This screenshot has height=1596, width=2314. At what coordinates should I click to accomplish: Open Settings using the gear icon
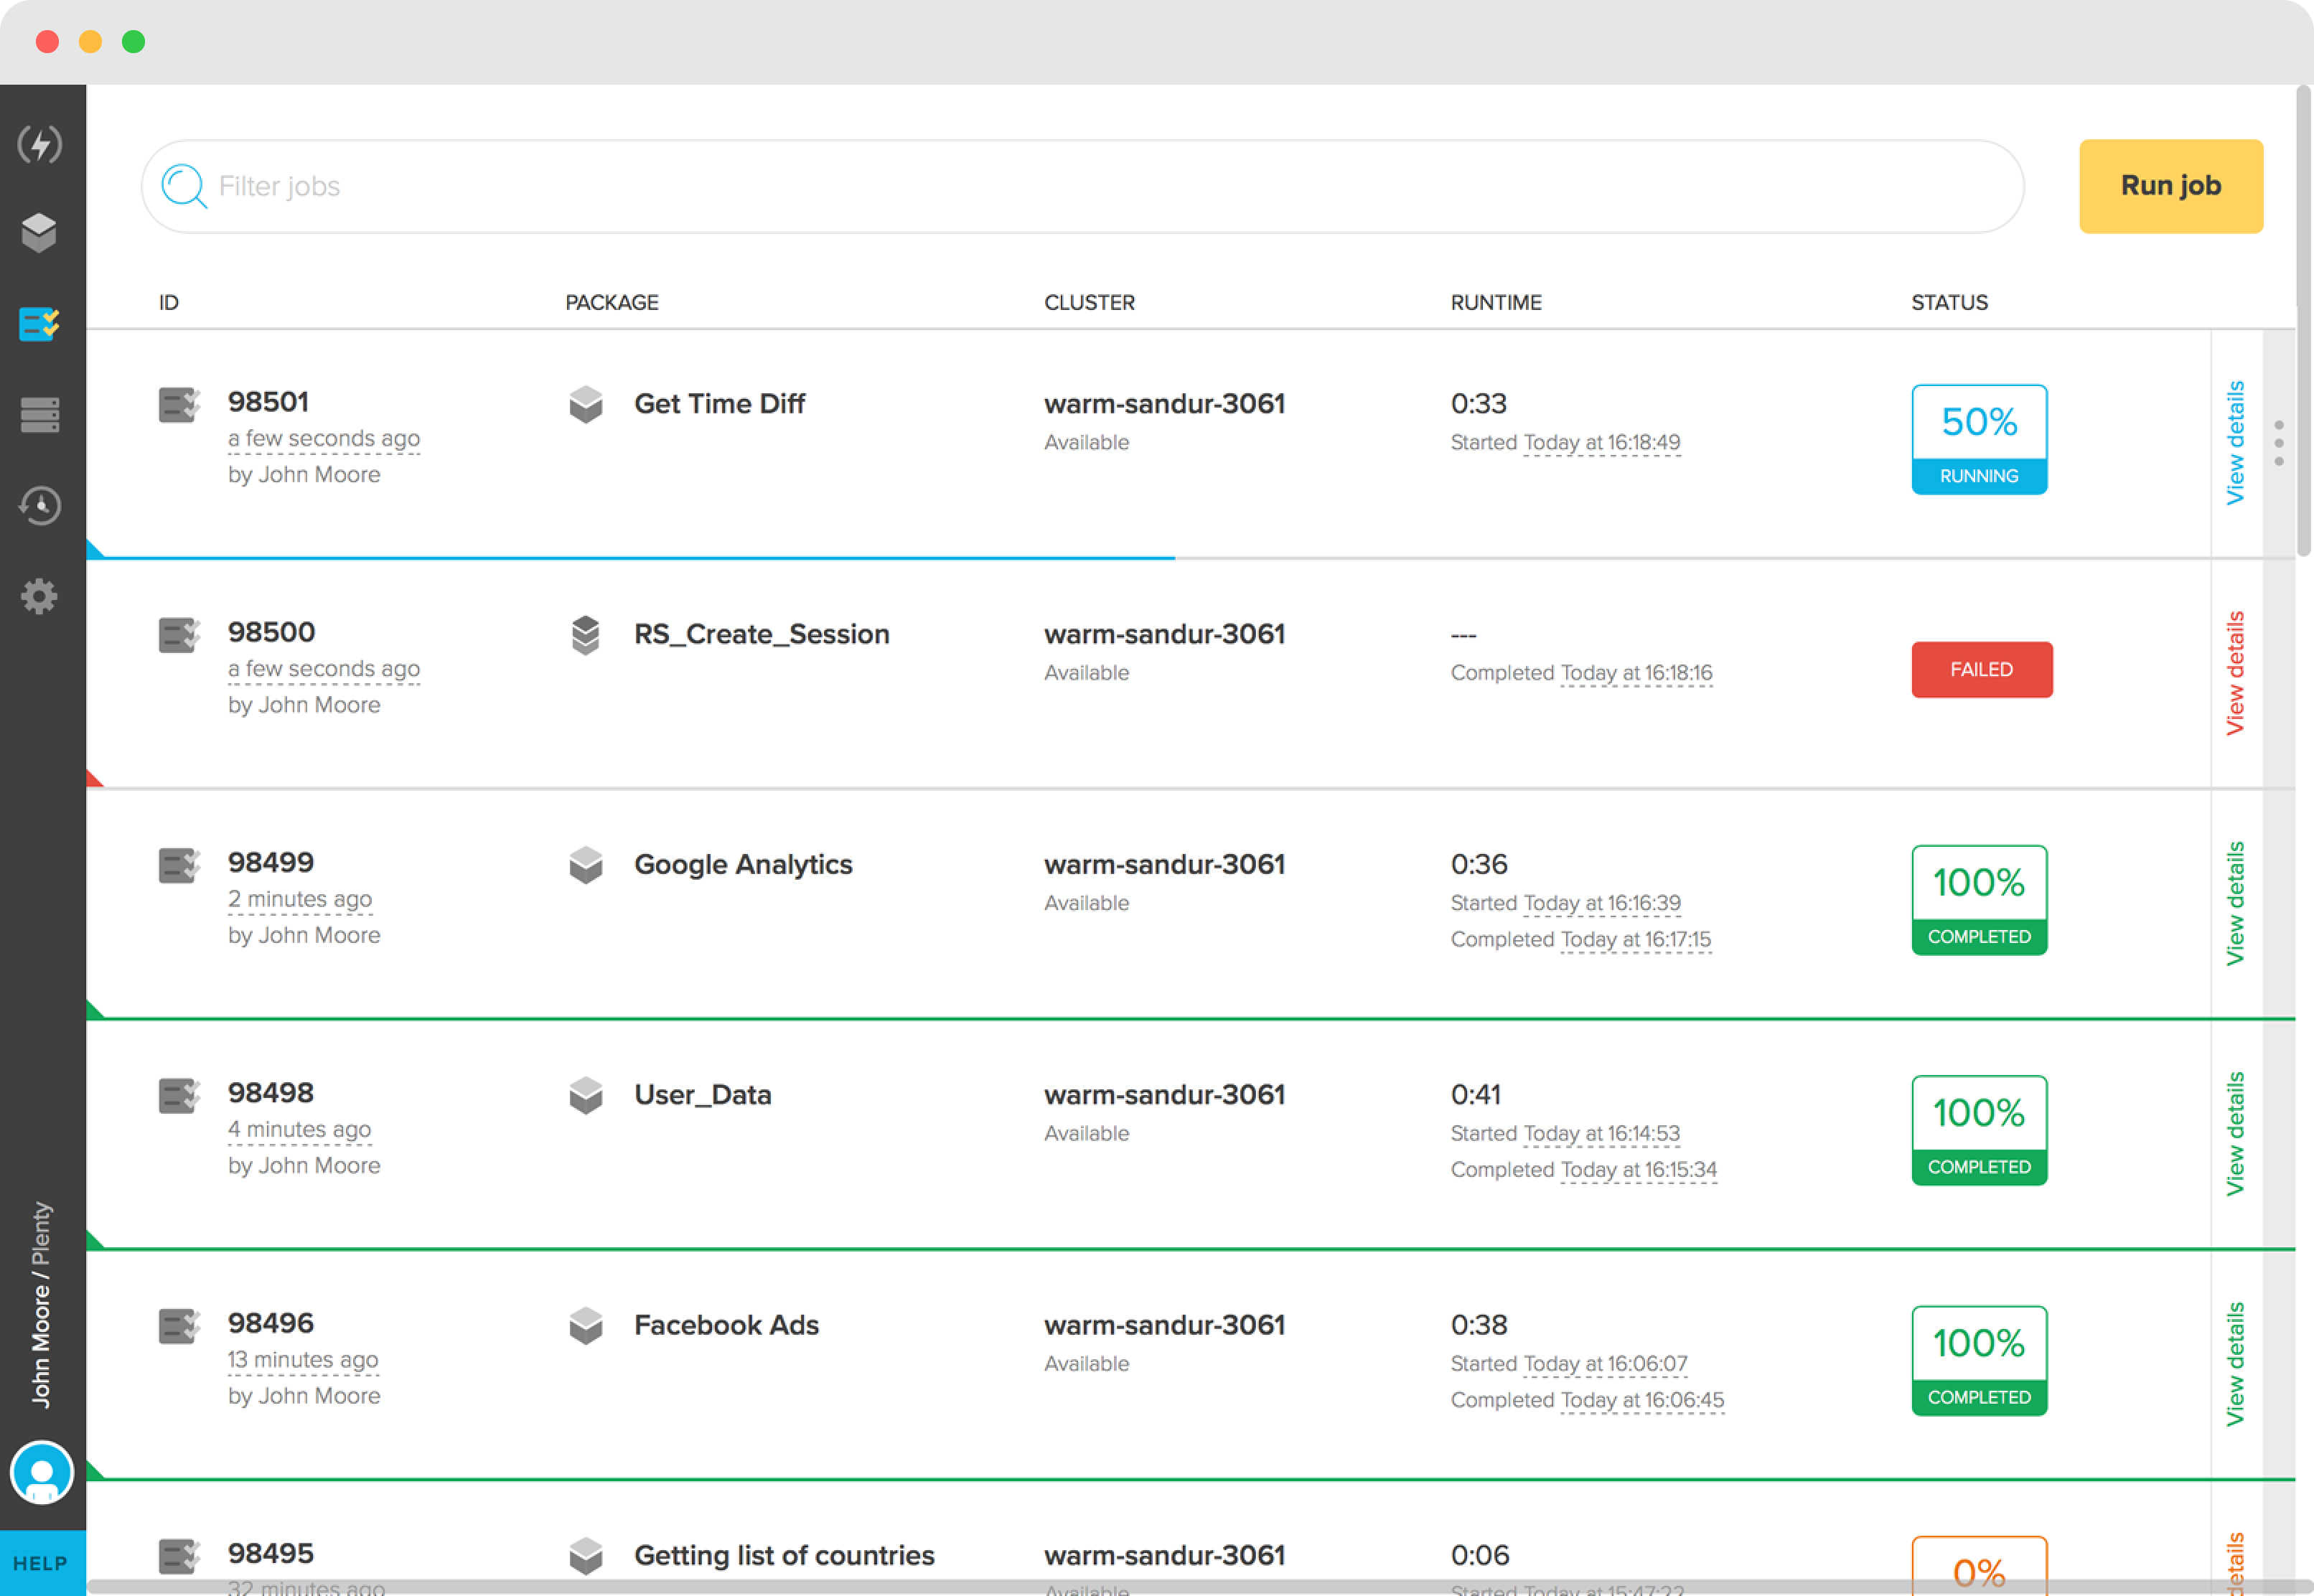tap(40, 595)
